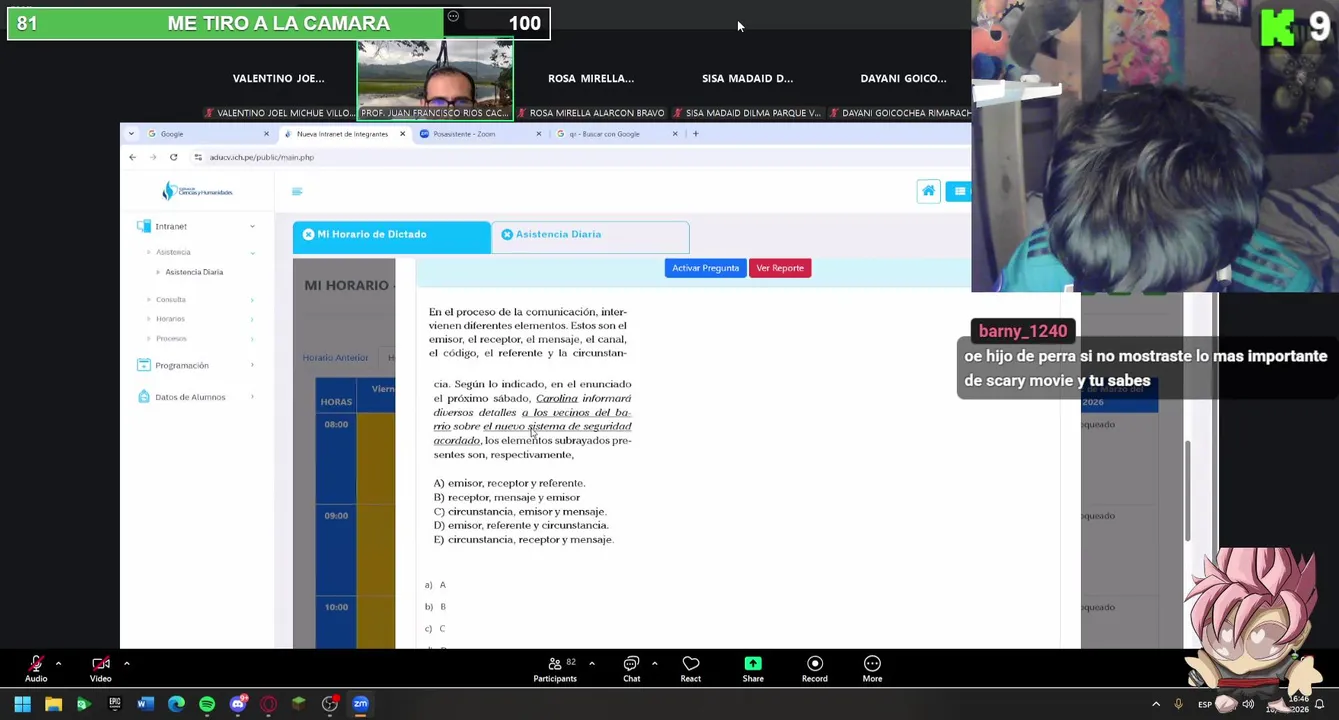Toggle the sidebar hamburger menu
The width and height of the screenshot is (1339, 720).
click(x=297, y=192)
